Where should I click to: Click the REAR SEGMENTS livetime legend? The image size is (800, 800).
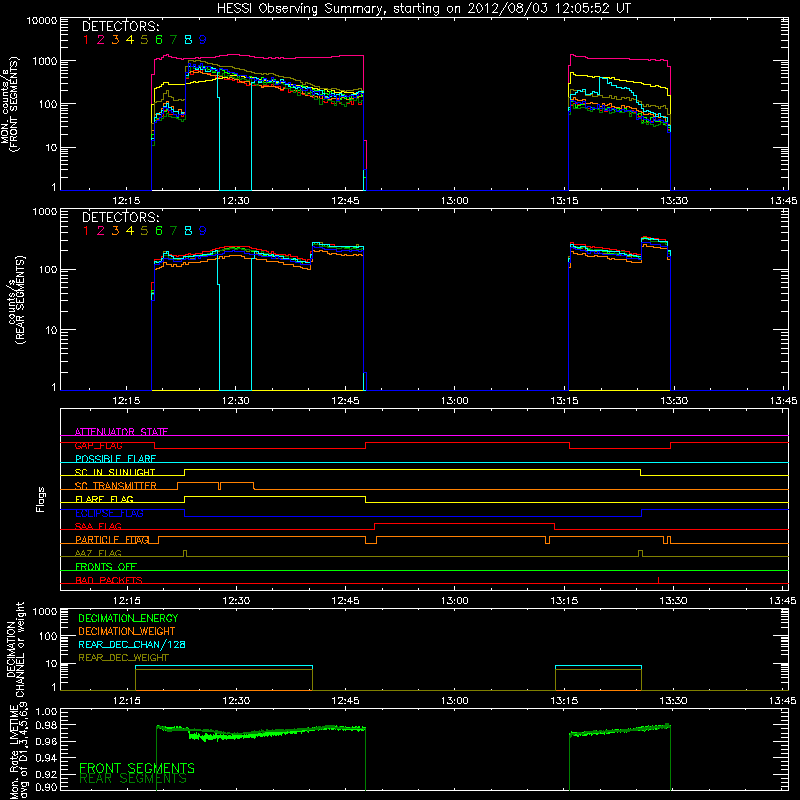133,779
